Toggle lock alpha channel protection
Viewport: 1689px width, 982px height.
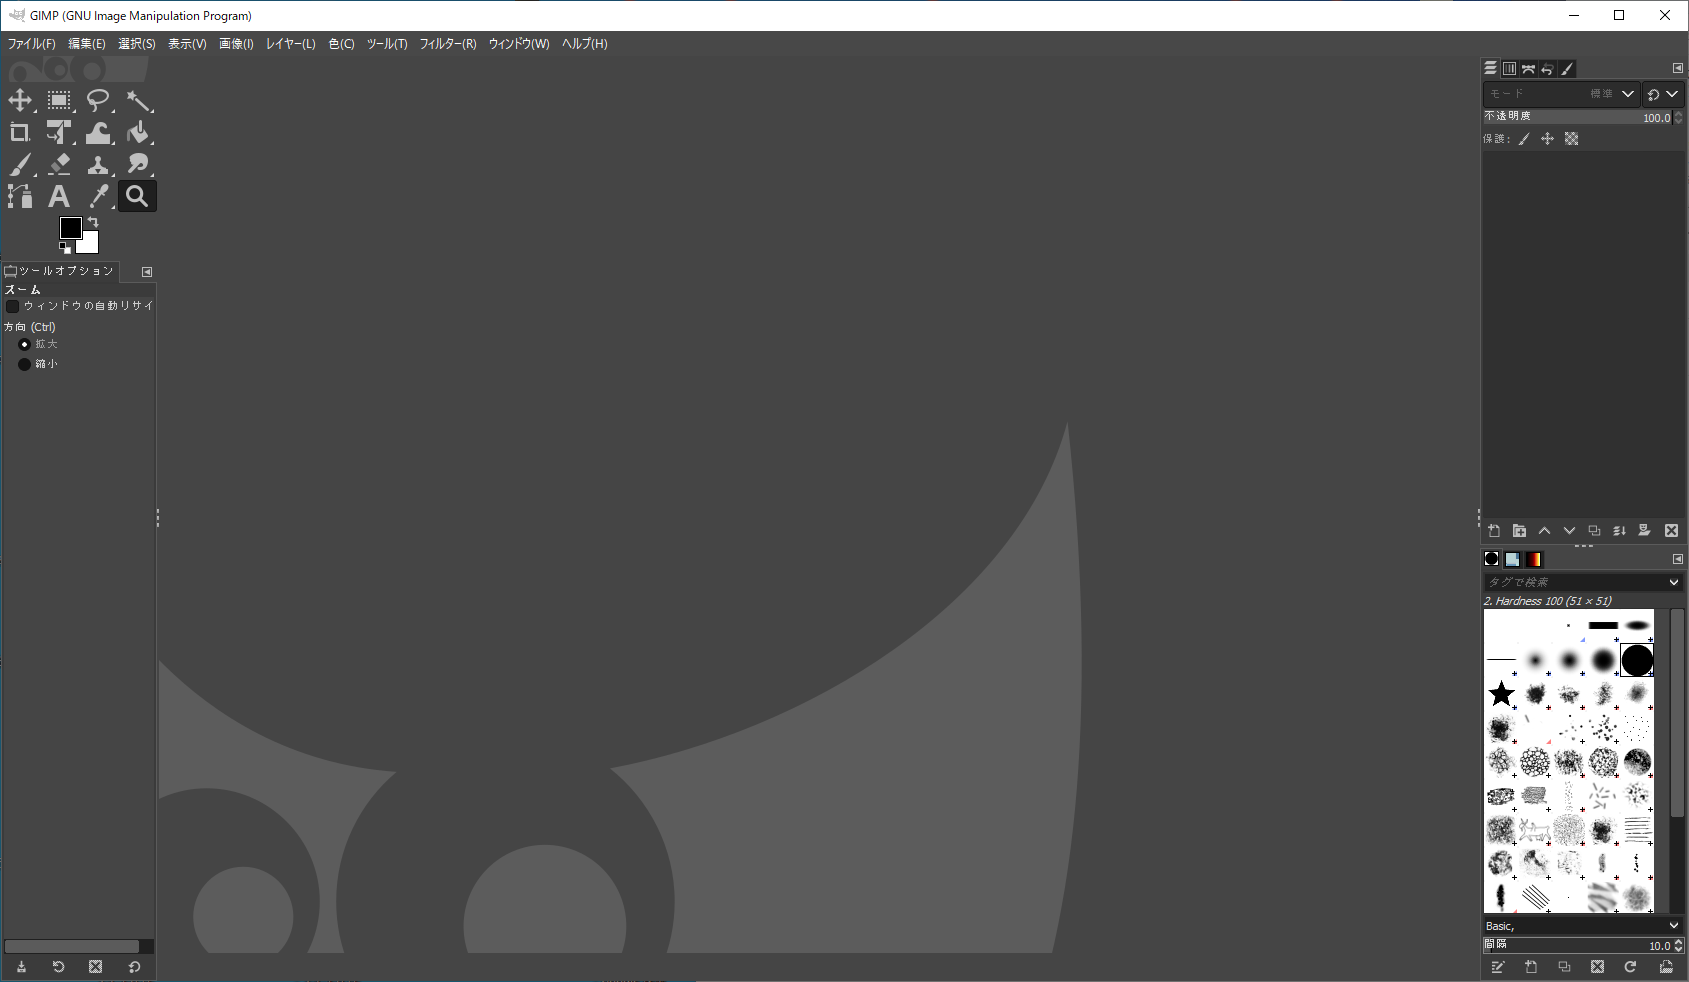pyautogui.click(x=1572, y=139)
